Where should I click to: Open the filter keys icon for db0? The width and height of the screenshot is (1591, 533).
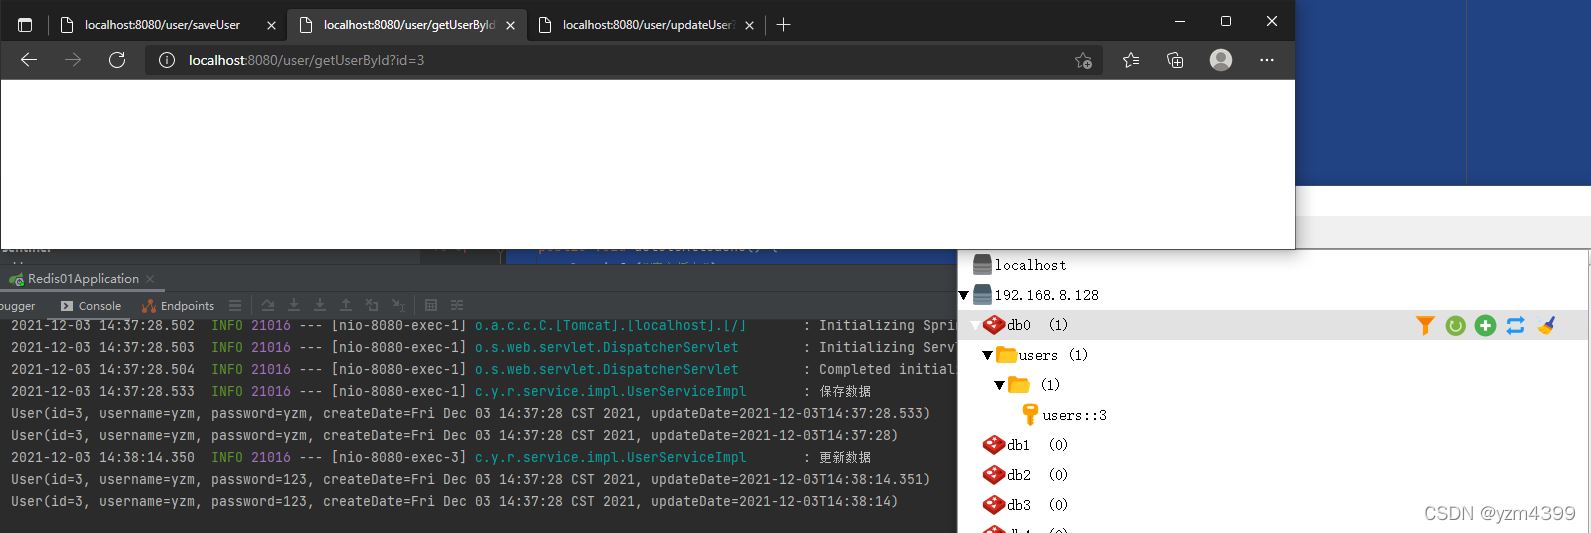click(1425, 325)
